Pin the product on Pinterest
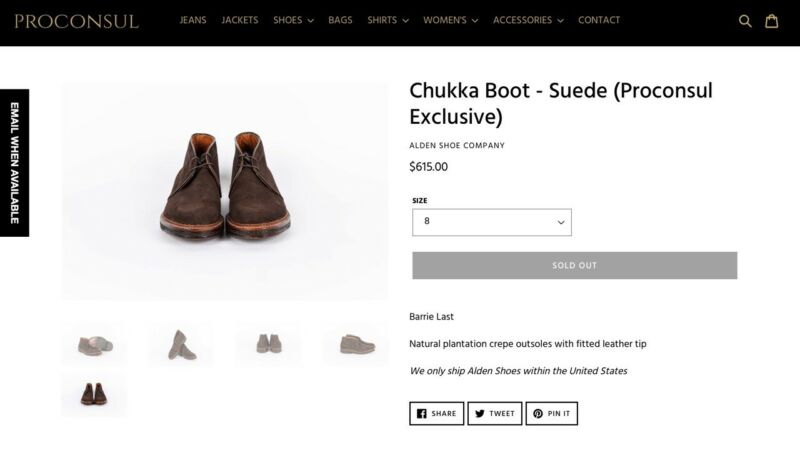 551,413
